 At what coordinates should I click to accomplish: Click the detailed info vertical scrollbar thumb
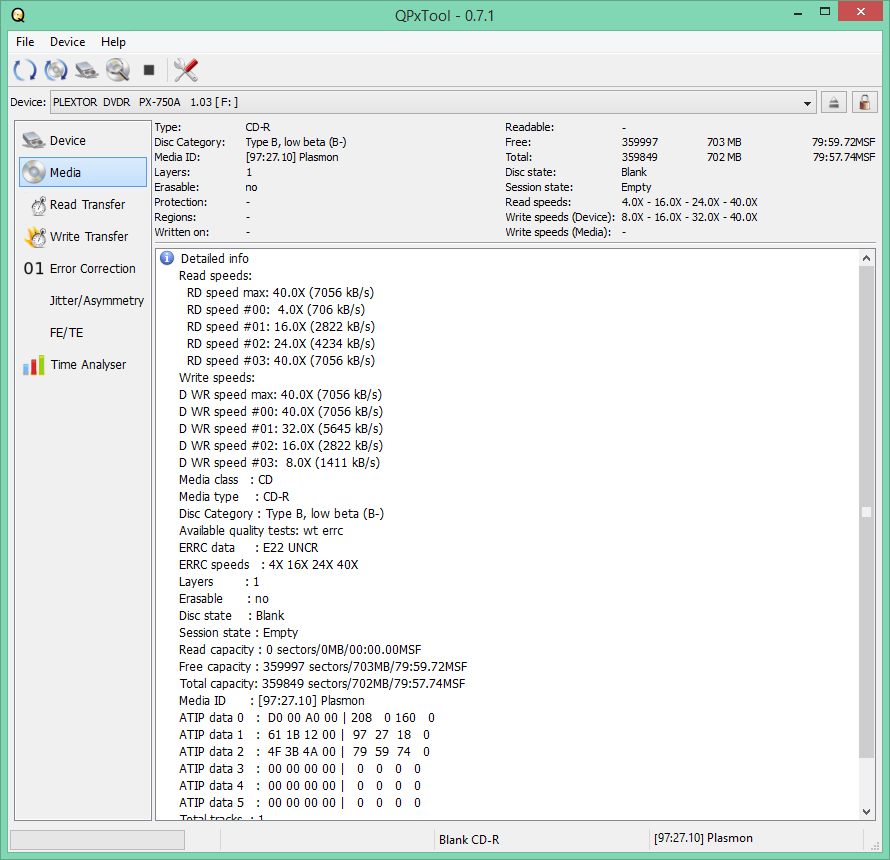866,512
